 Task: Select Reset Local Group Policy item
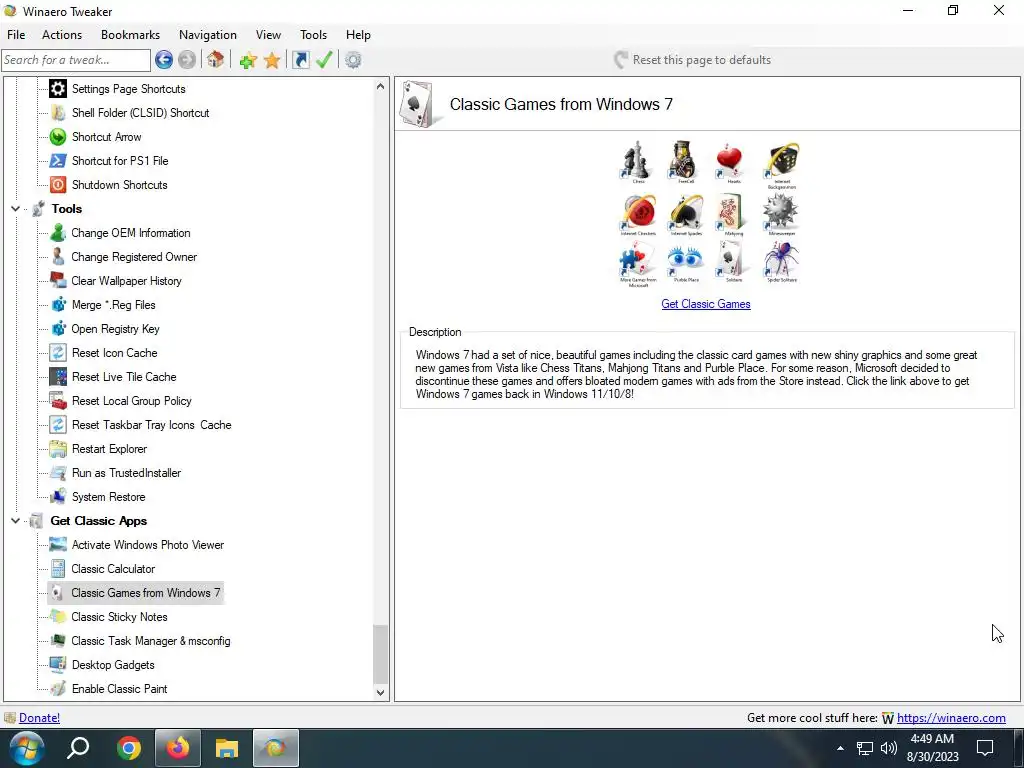(131, 401)
